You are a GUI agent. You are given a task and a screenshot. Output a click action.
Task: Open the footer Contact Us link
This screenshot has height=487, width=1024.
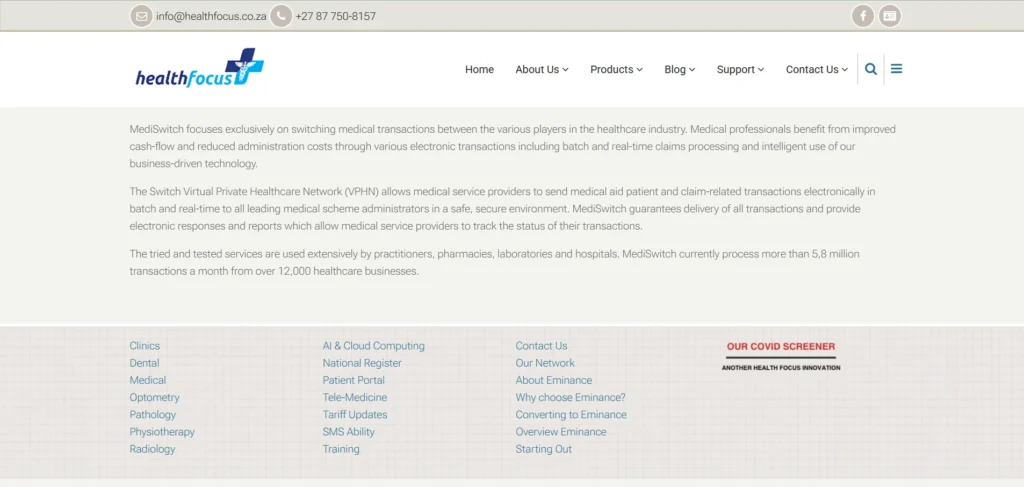(541, 346)
